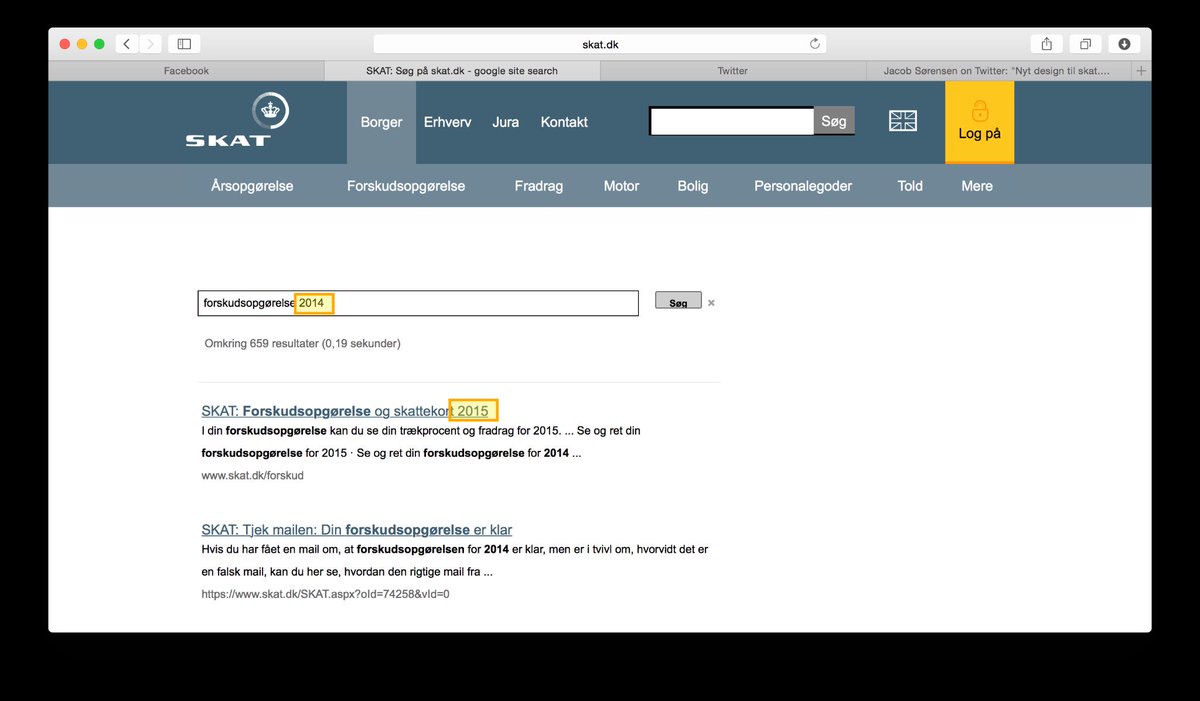Click the skat.dk address bar
The height and width of the screenshot is (701, 1200).
pos(600,44)
